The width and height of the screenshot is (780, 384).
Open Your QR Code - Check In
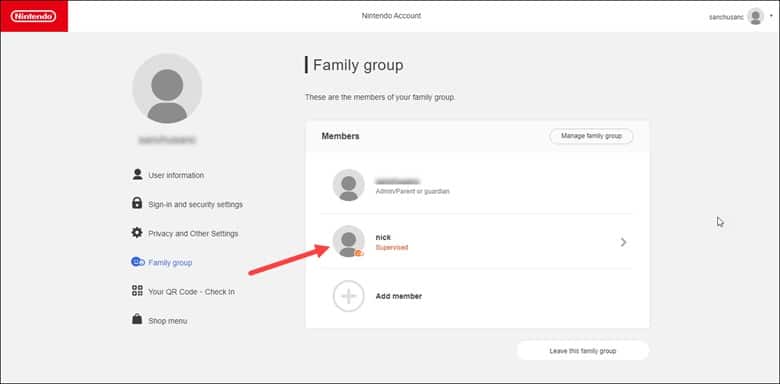(x=192, y=292)
